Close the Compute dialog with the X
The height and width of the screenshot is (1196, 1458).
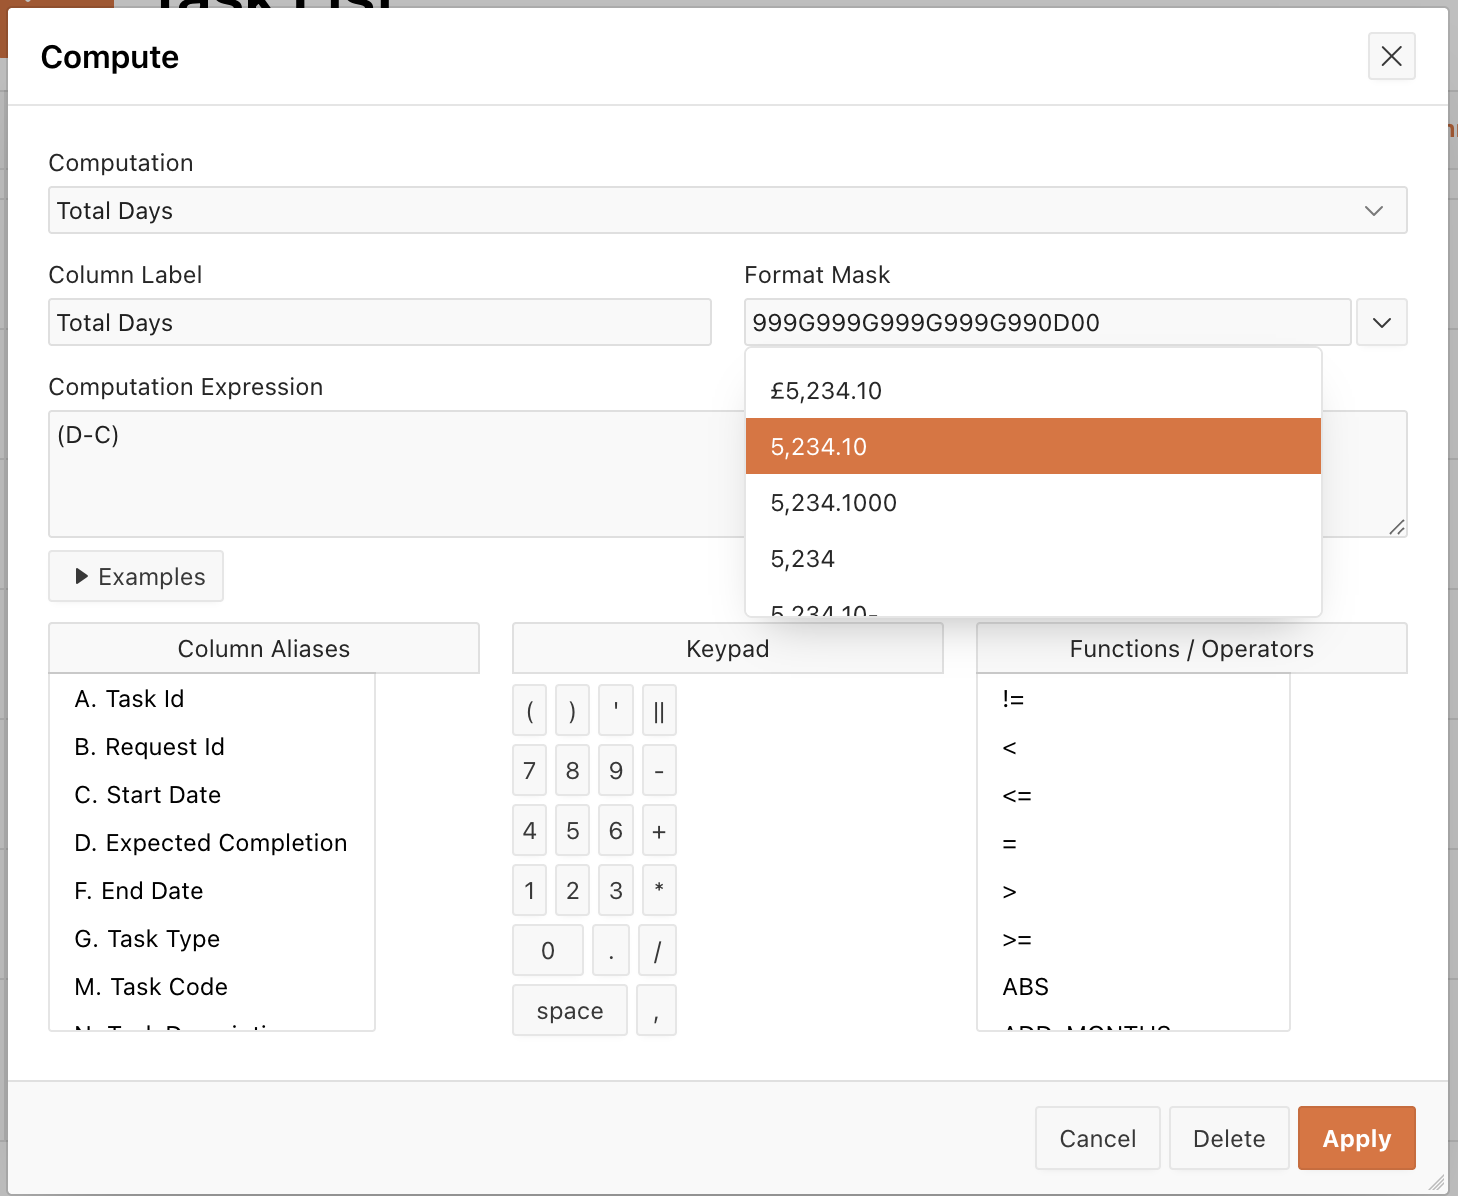(x=1391, y=56)
